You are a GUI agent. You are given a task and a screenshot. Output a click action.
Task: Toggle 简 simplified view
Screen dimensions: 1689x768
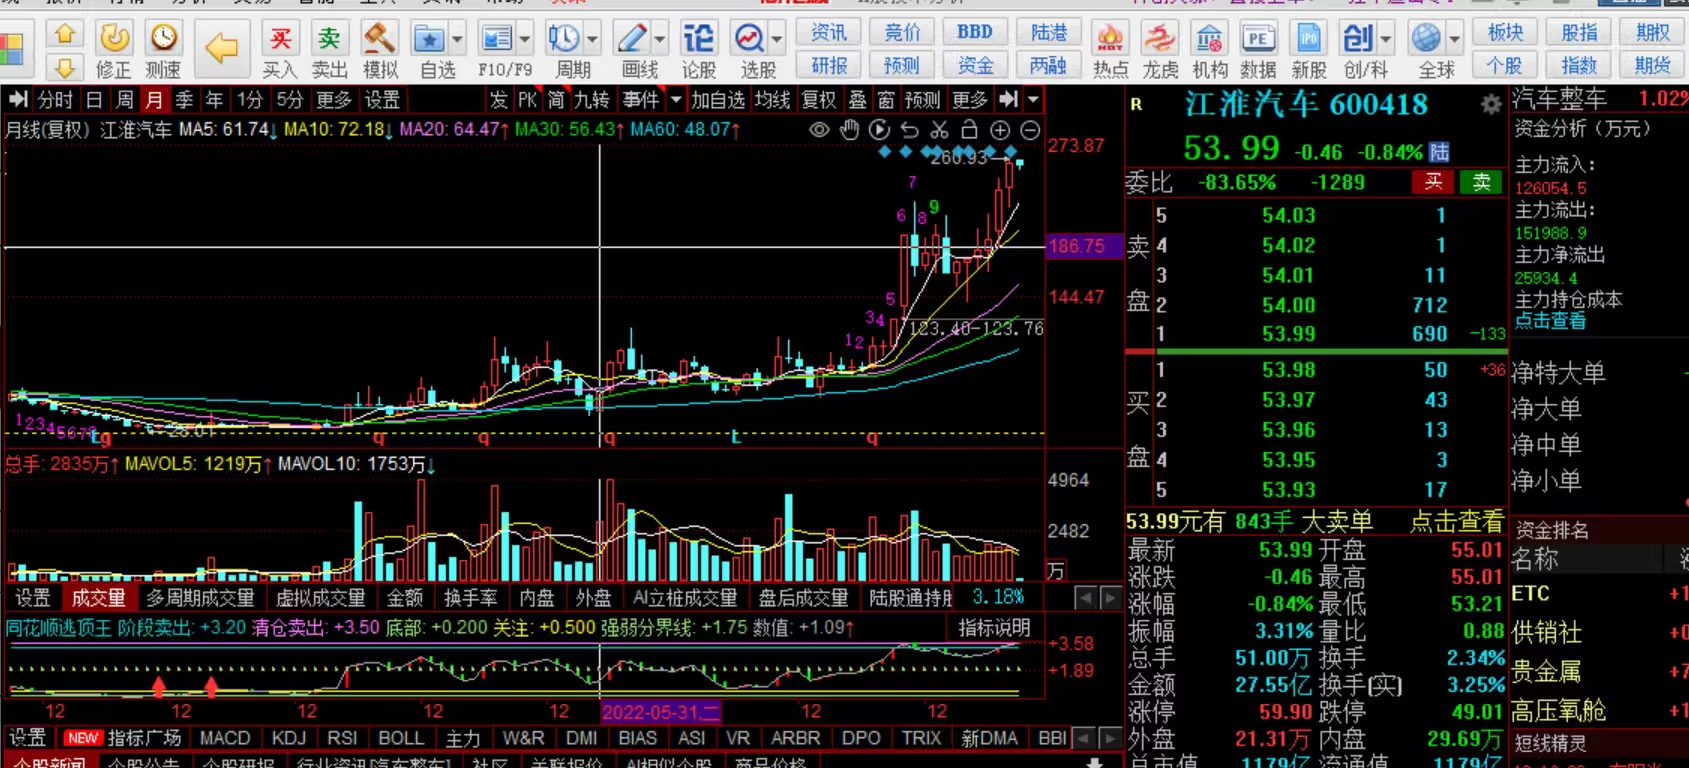[556, 100]
